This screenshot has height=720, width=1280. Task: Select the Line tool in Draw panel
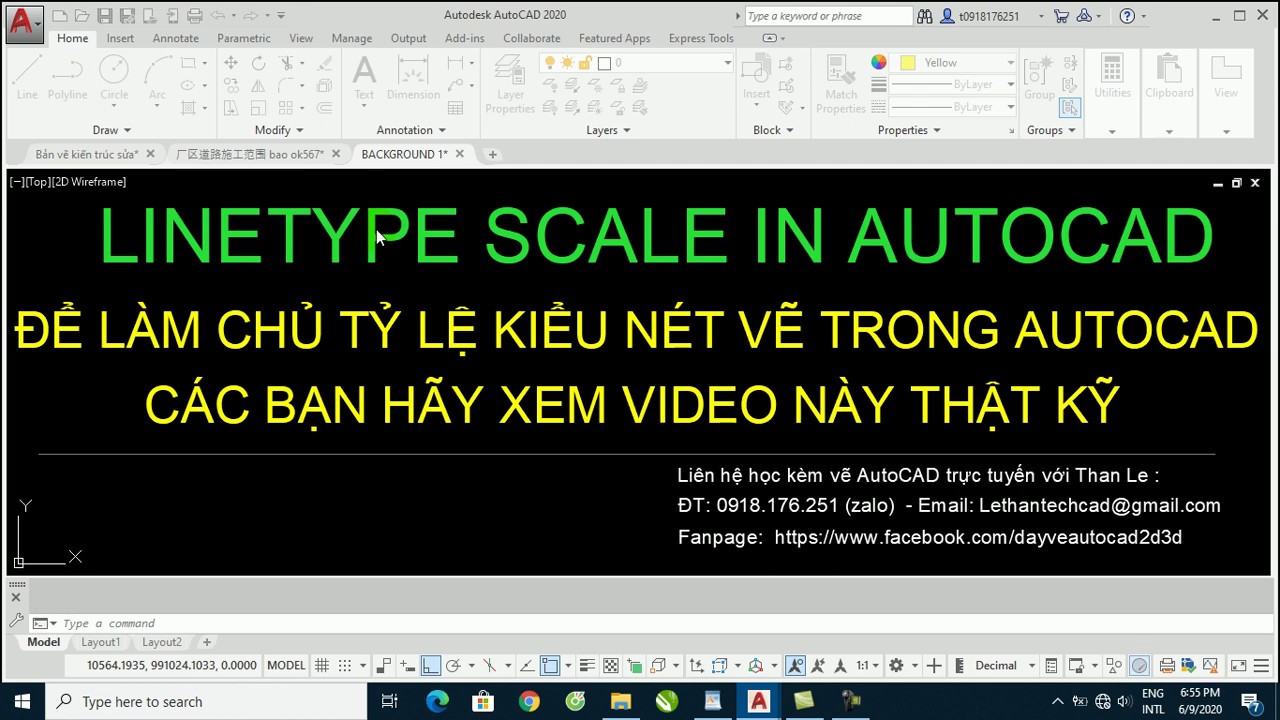point(27,77)
